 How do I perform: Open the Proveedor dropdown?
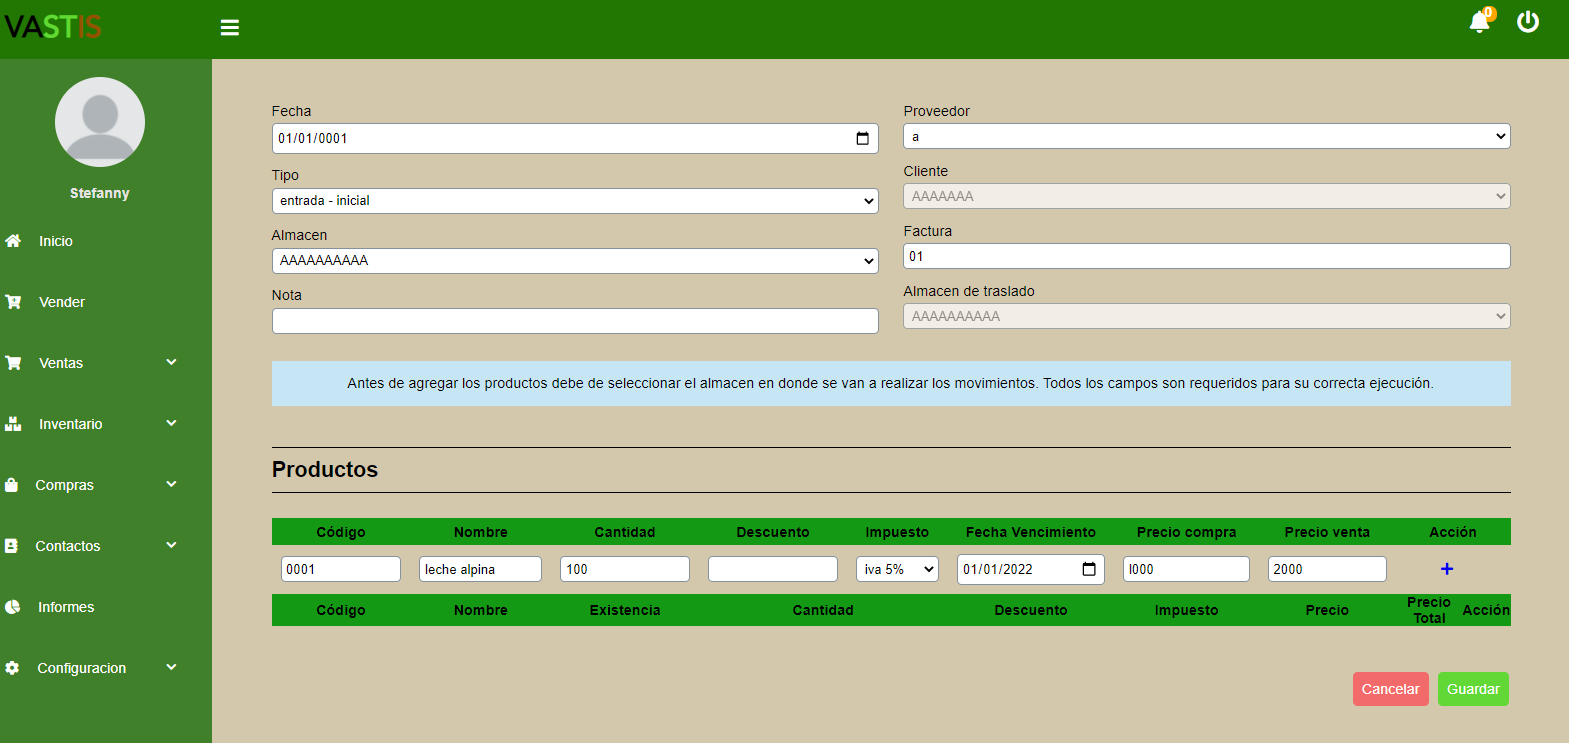(x=1206, y=137)
